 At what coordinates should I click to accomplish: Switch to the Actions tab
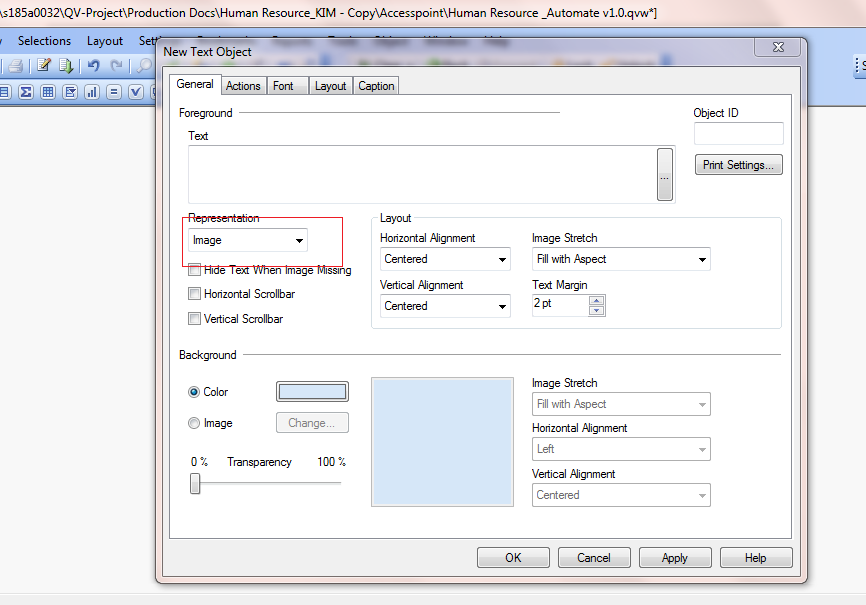click(x=243, y=86)
